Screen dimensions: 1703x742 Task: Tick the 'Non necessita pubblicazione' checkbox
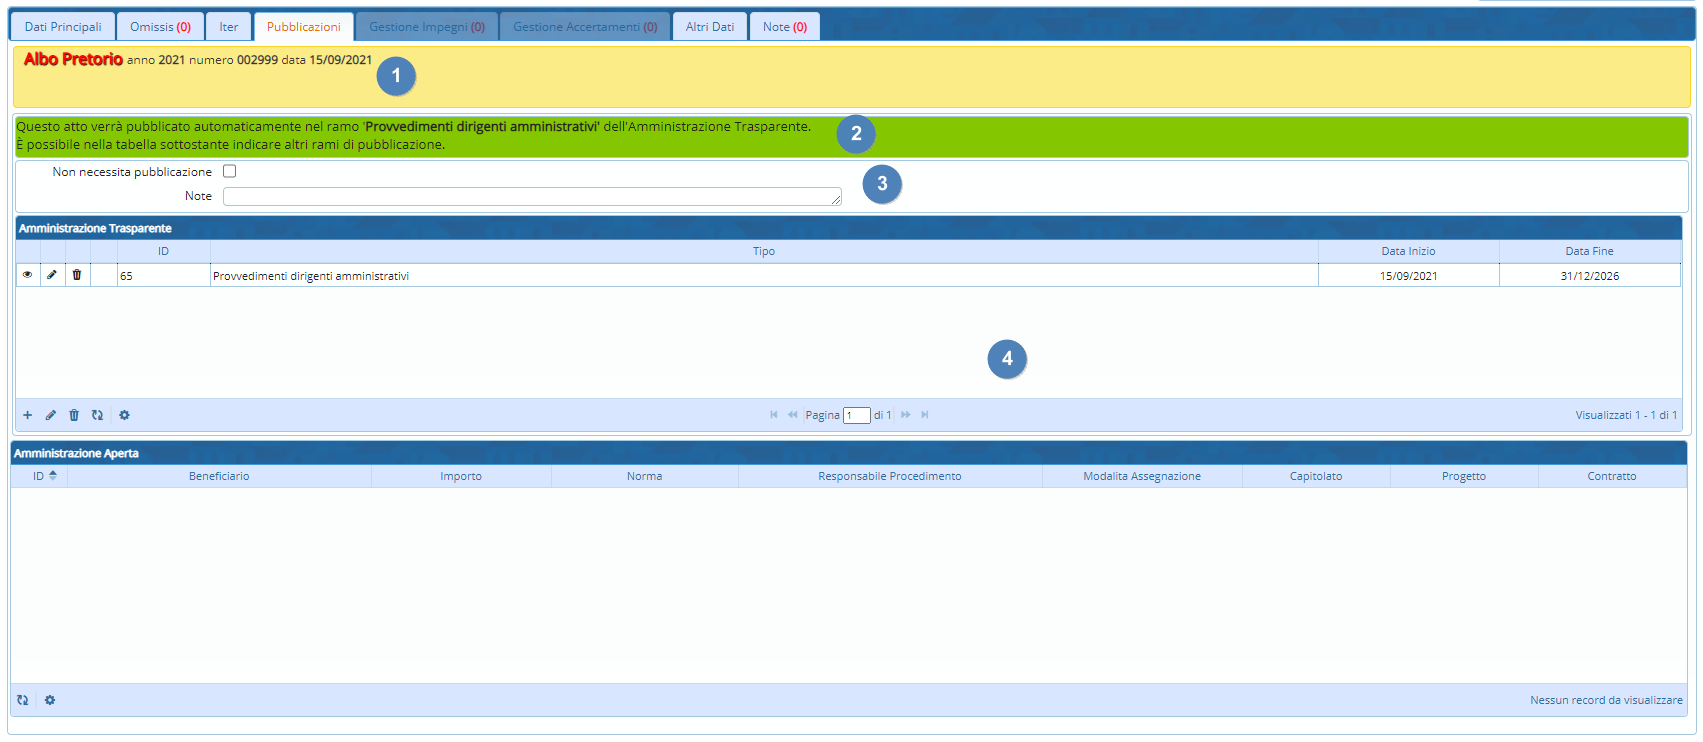[230, 172]
